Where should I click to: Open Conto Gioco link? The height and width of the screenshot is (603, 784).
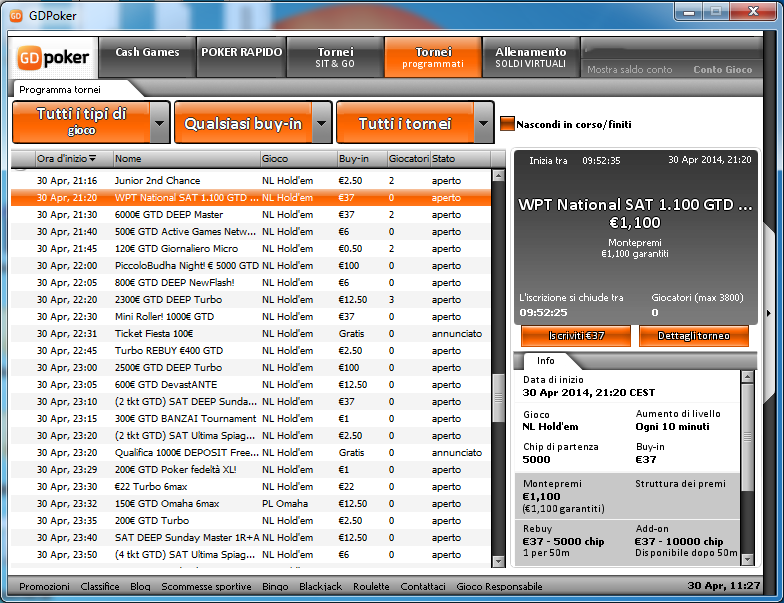coord(722,70)
